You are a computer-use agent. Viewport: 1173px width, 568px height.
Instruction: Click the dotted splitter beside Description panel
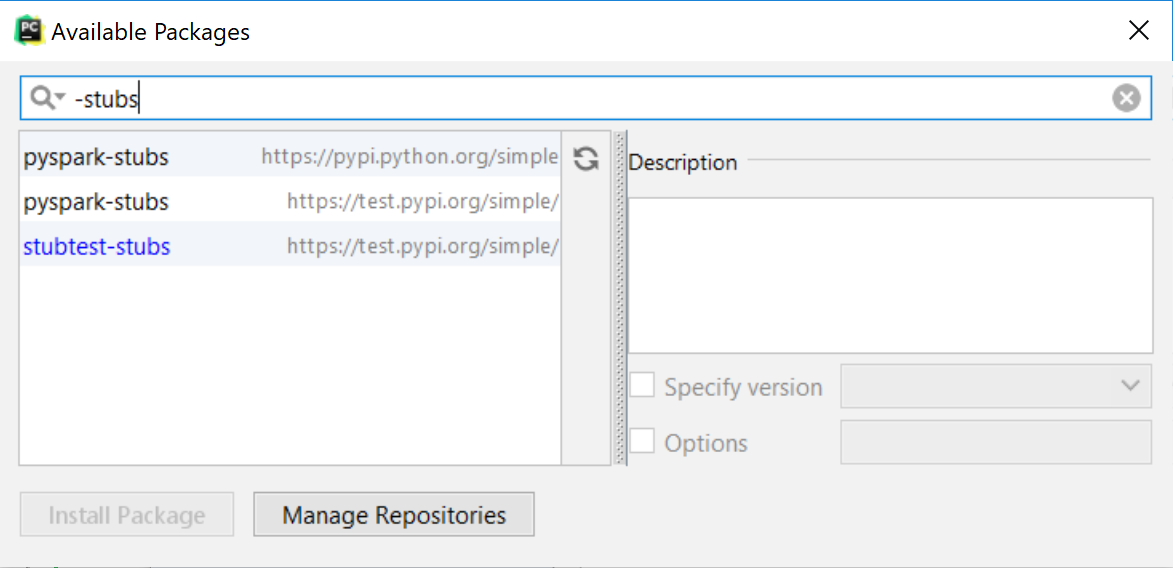(x=620, y=298)
